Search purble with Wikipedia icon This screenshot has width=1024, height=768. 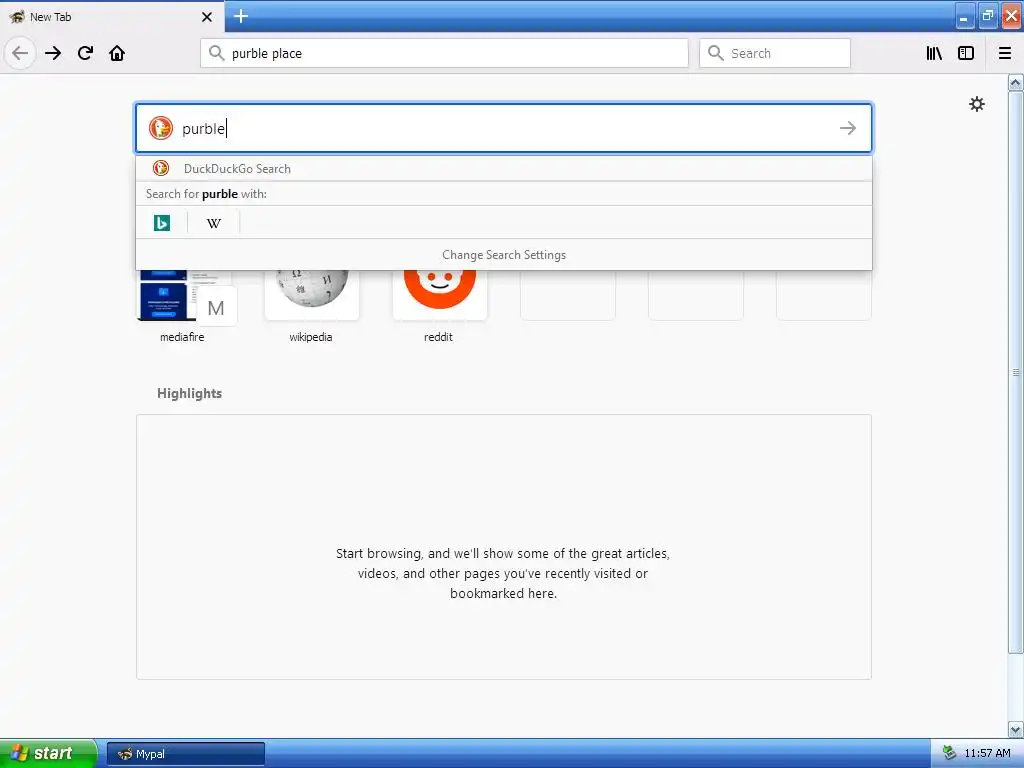click(x=214, y=223)
